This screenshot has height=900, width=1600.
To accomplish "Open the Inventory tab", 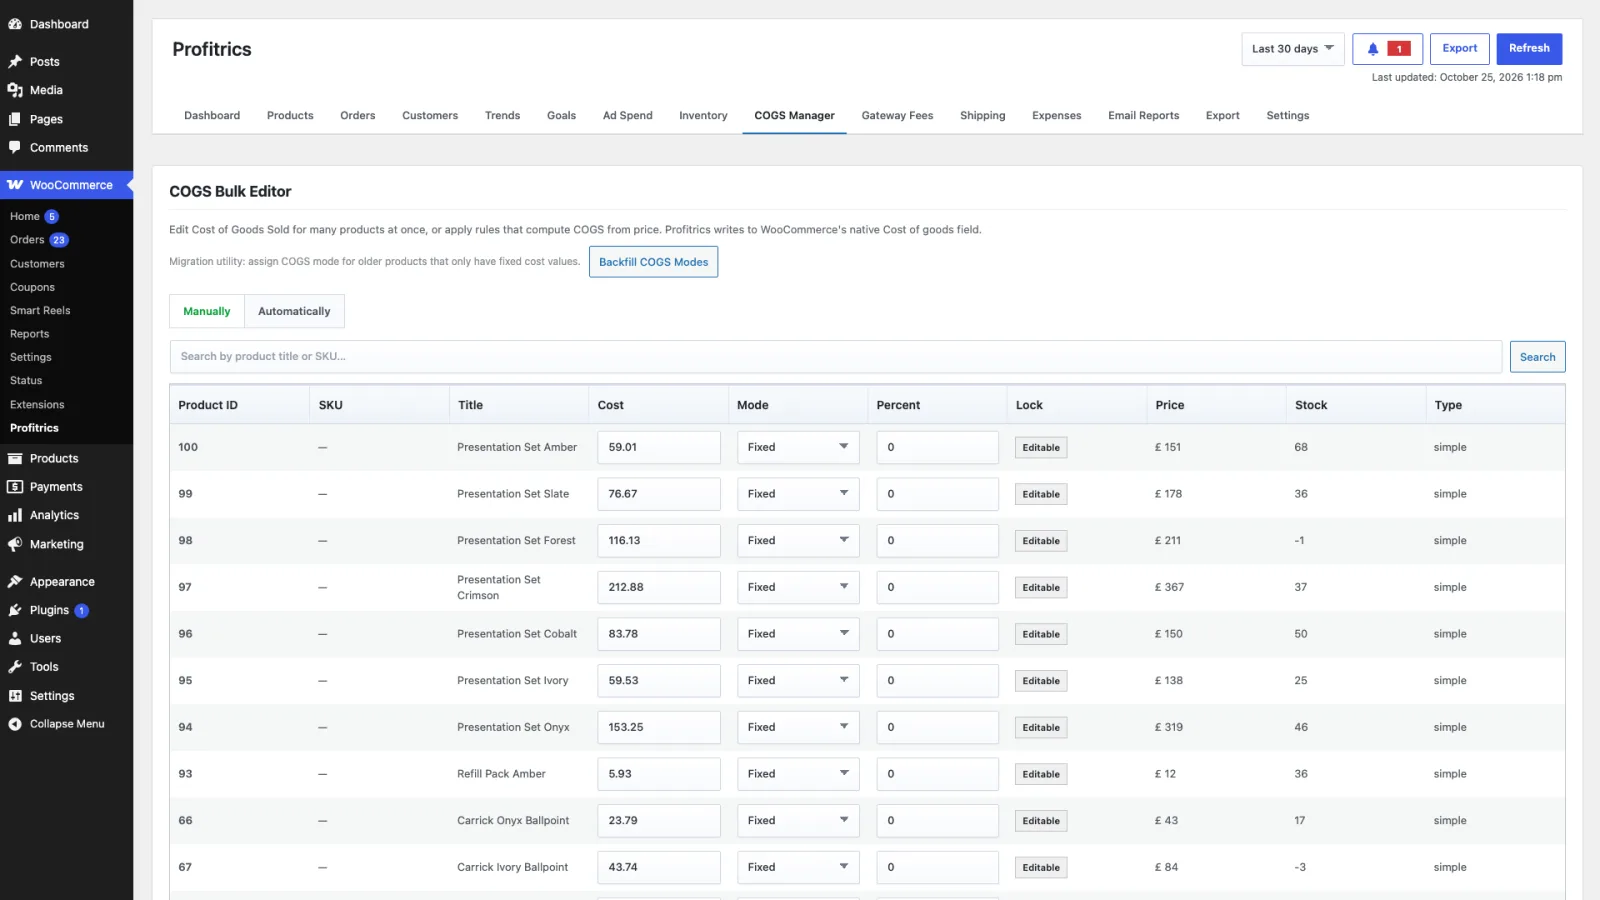I will click(x=703, y=116).
